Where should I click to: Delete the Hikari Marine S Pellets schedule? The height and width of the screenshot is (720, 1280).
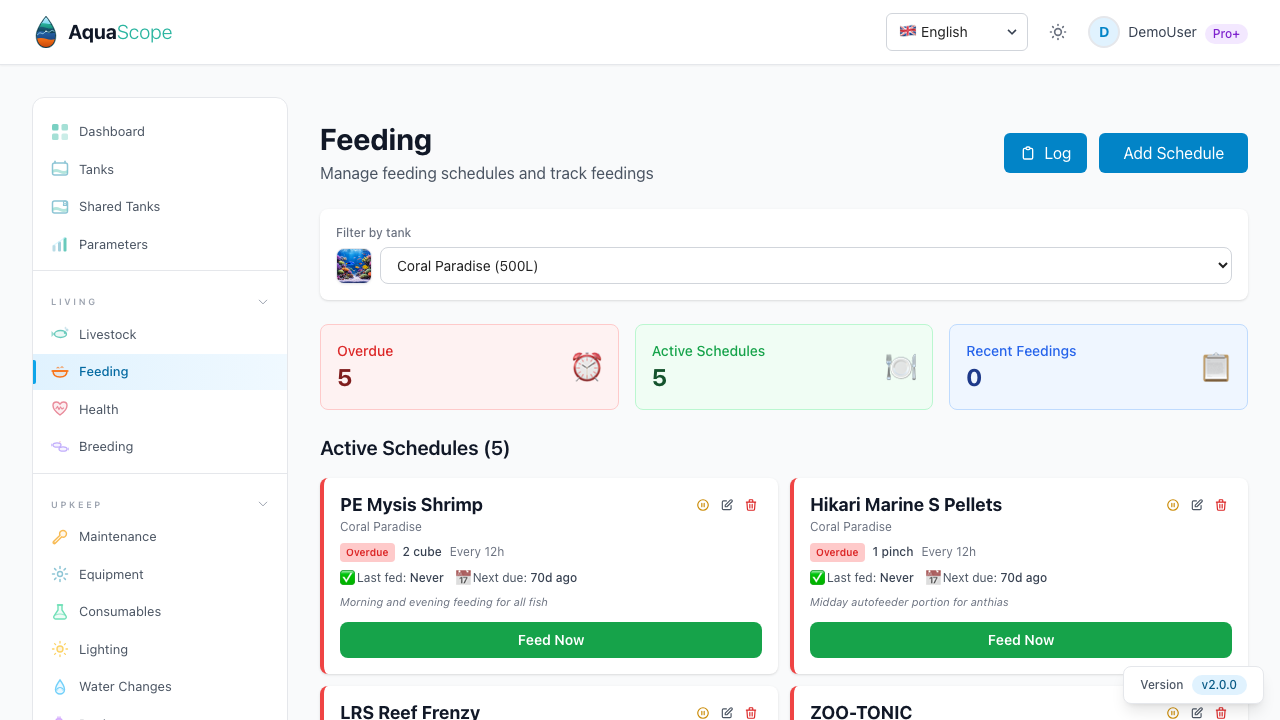click(x=1221, y=505)
